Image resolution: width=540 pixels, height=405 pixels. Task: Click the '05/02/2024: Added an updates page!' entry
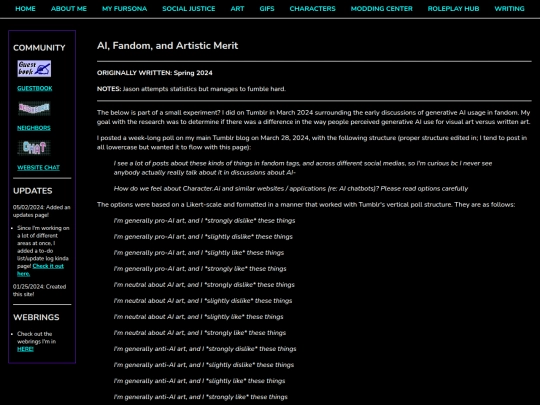coord(41,211)
